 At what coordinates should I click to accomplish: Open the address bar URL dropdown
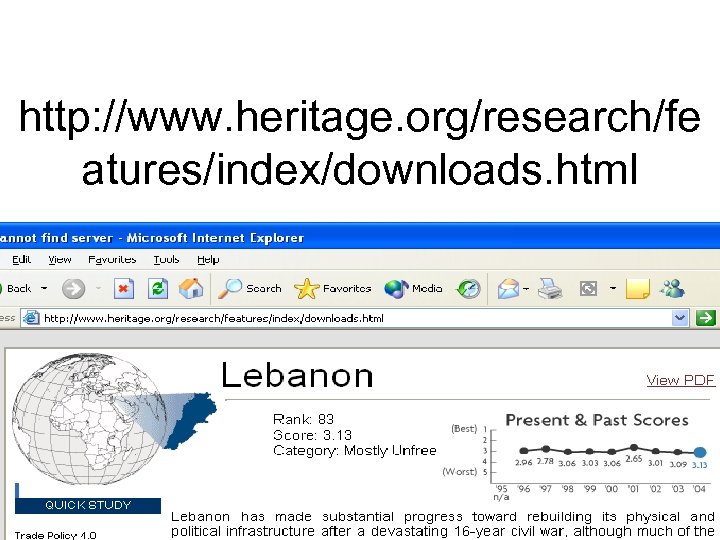(680, 318)
